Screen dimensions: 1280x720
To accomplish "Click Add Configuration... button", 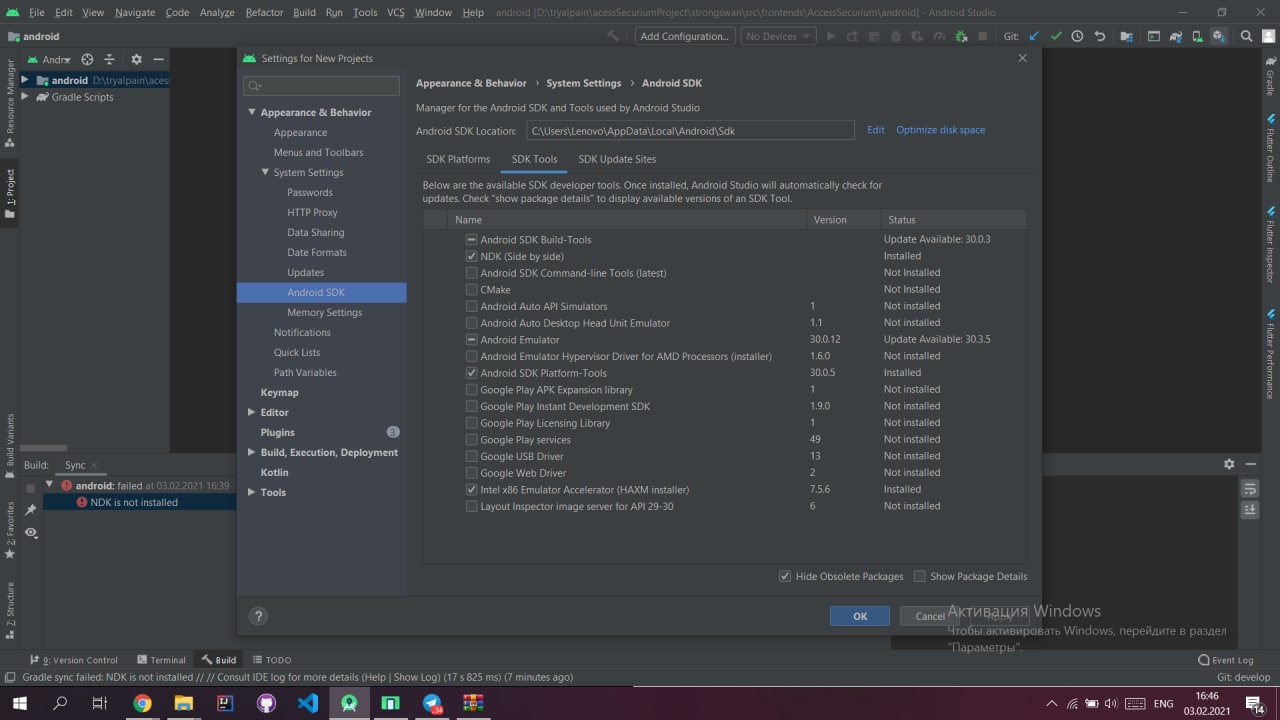I will click(x=685, y=36).
